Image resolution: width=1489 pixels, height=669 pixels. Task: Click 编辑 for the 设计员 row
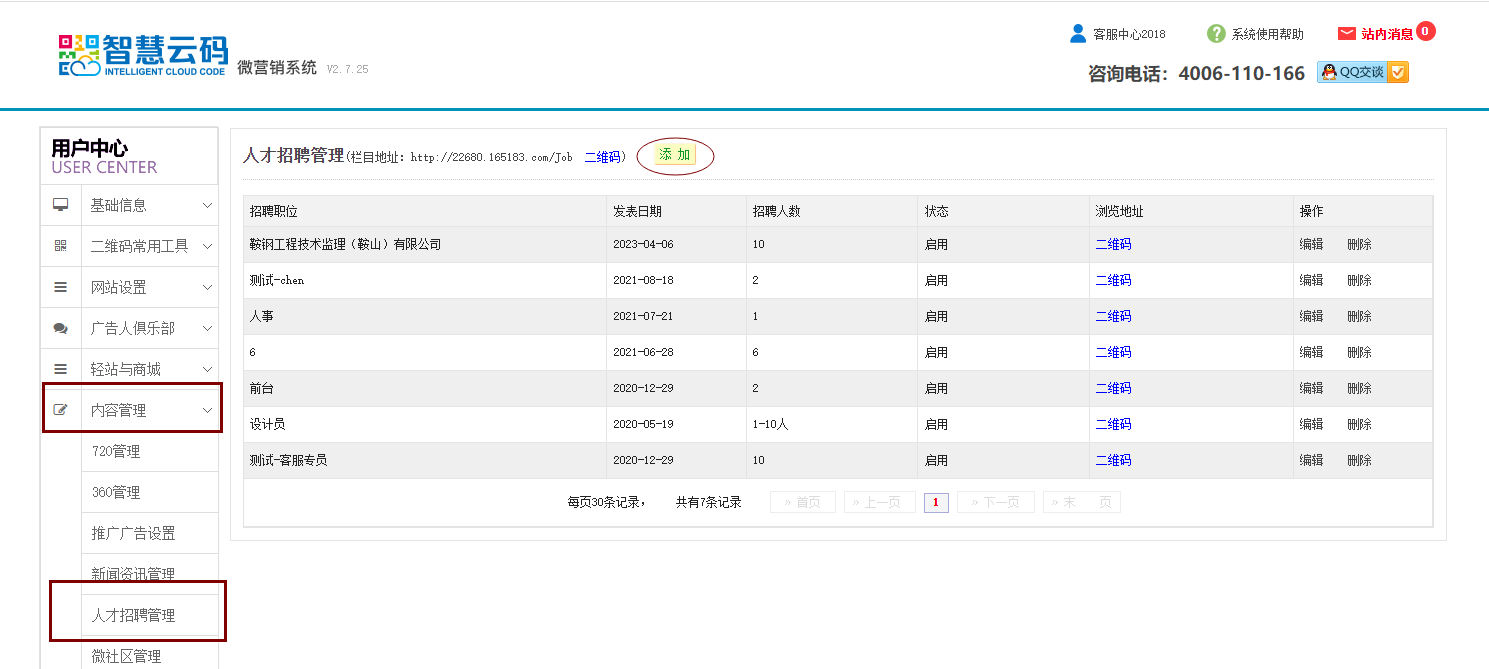pyautogui.click(x=1311, y=424)
